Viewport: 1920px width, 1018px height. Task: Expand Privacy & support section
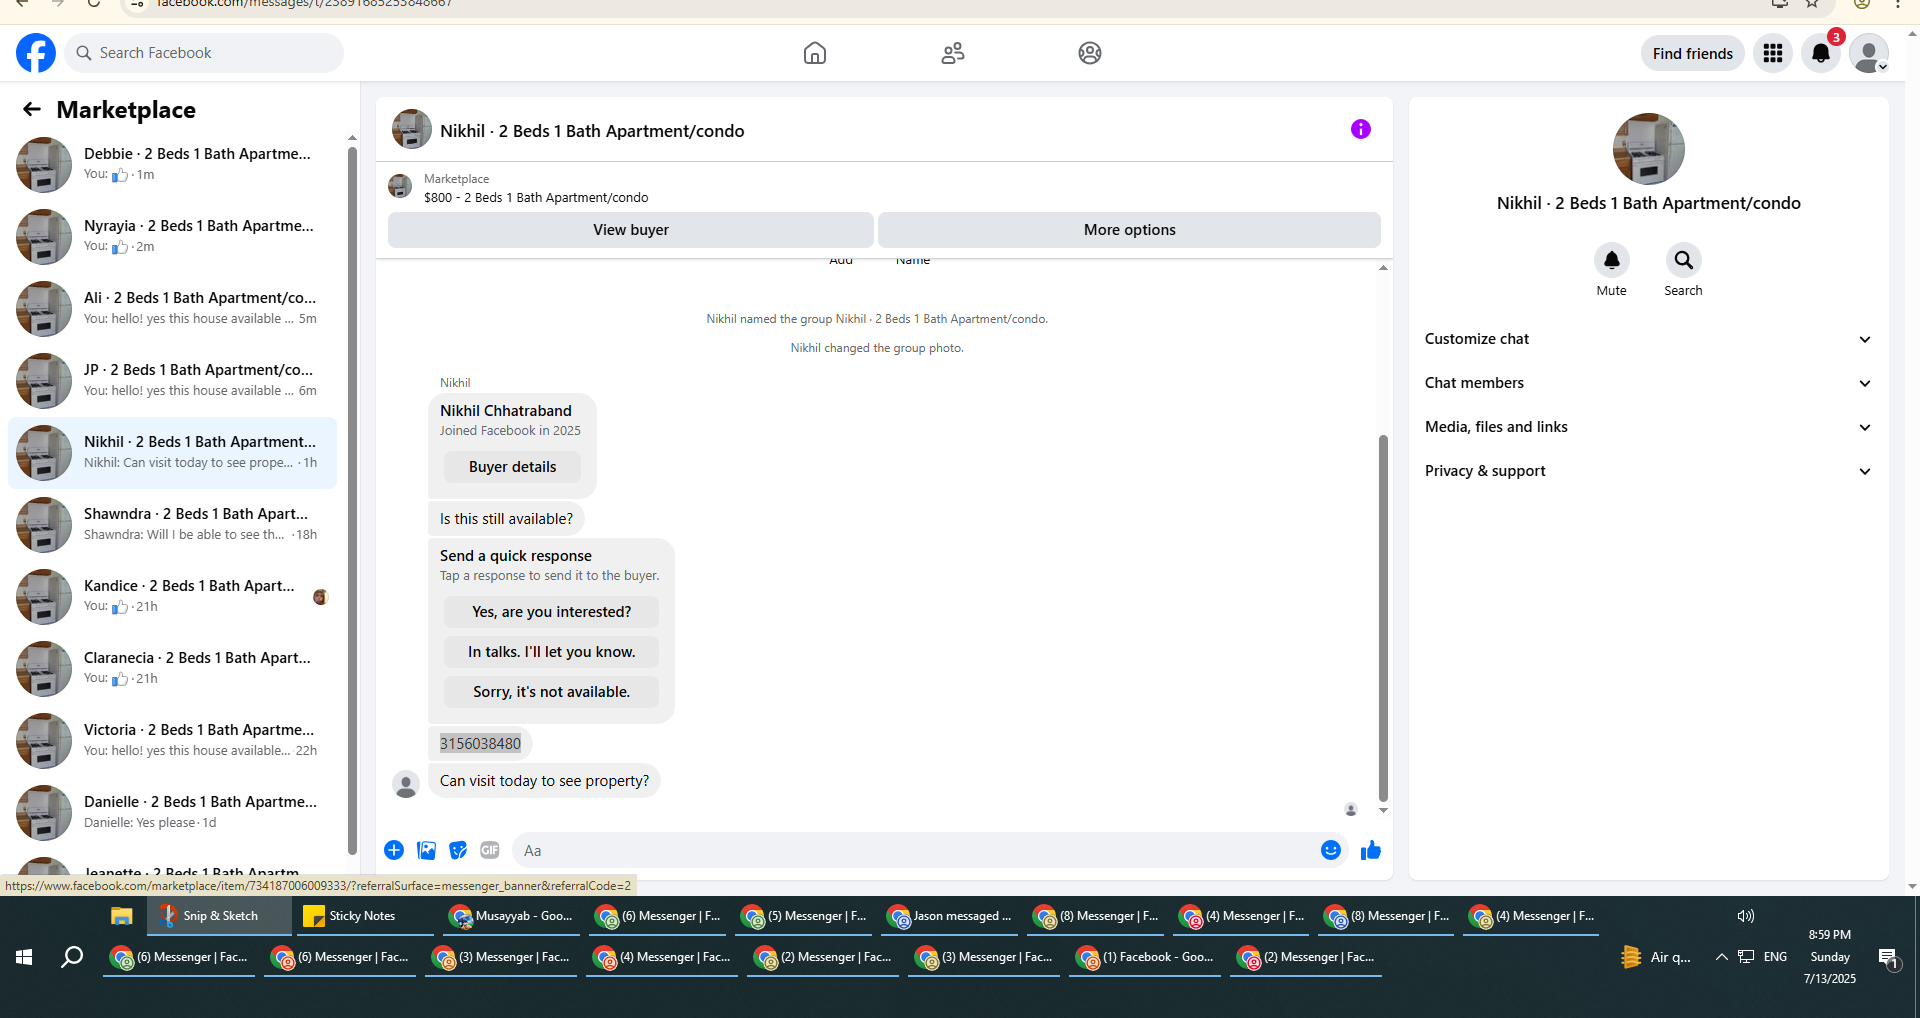1648,471
